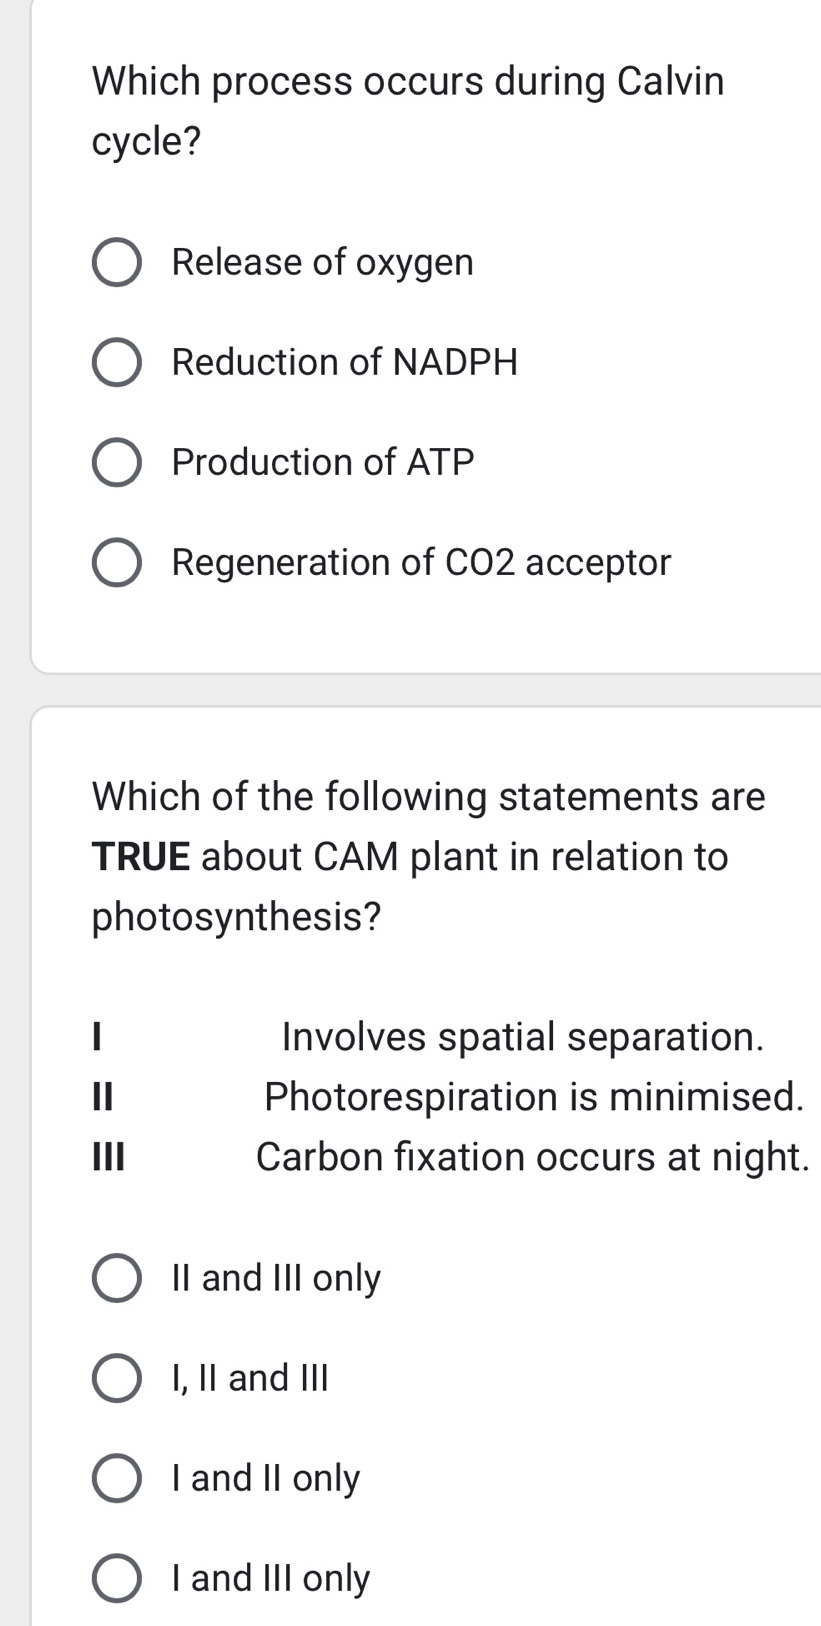The image size is (821, 1626).
Task: Select the "Release of oxygen" radio button
Action: click(116, 262)
